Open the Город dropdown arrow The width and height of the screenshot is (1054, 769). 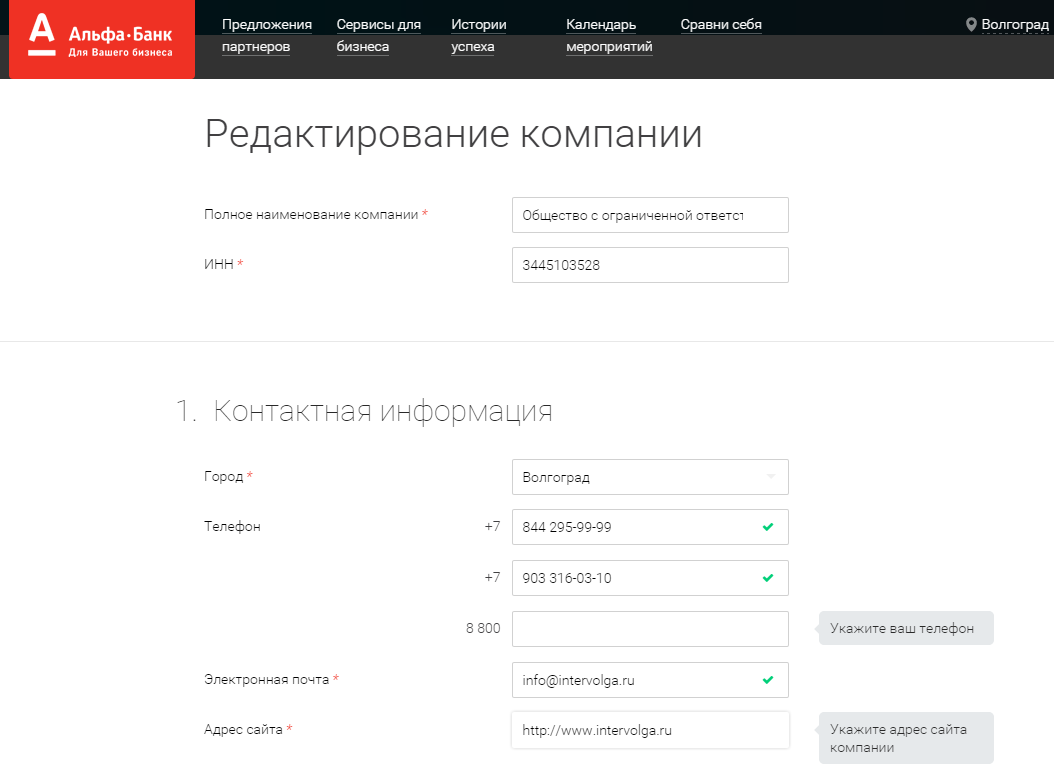(x=770, y=477)
